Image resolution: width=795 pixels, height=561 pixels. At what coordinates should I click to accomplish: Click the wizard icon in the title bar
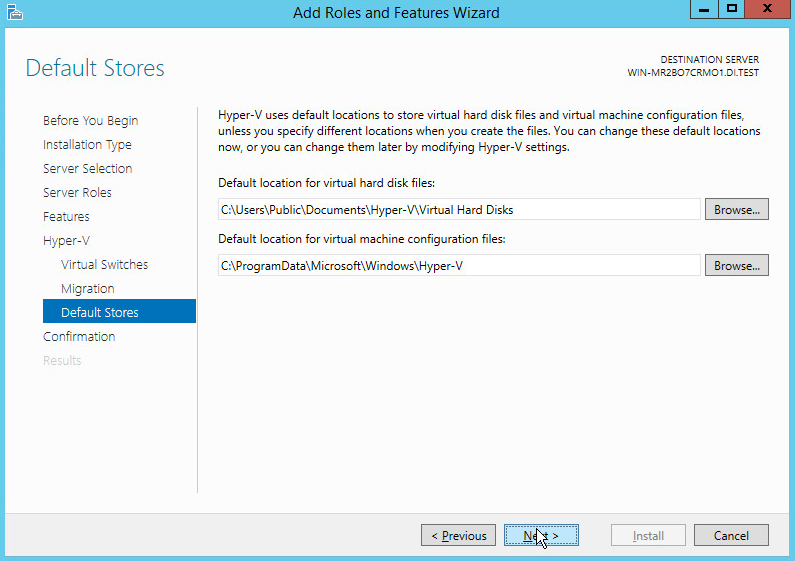pyautogui.click(x=12, y=12)
